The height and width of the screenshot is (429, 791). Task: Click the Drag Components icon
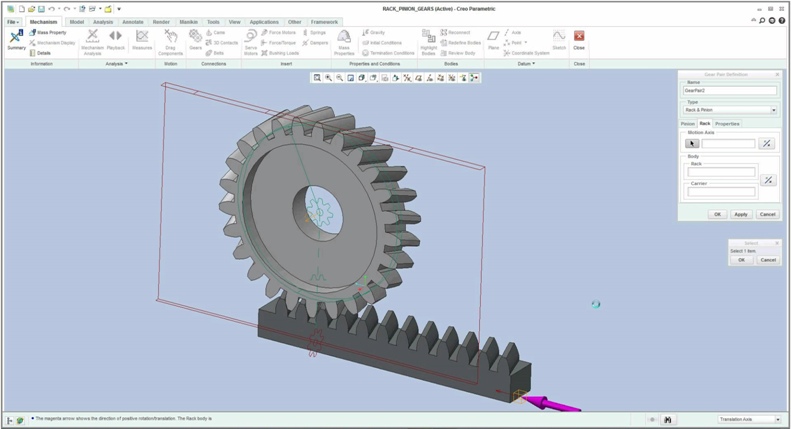coord(171,38)
